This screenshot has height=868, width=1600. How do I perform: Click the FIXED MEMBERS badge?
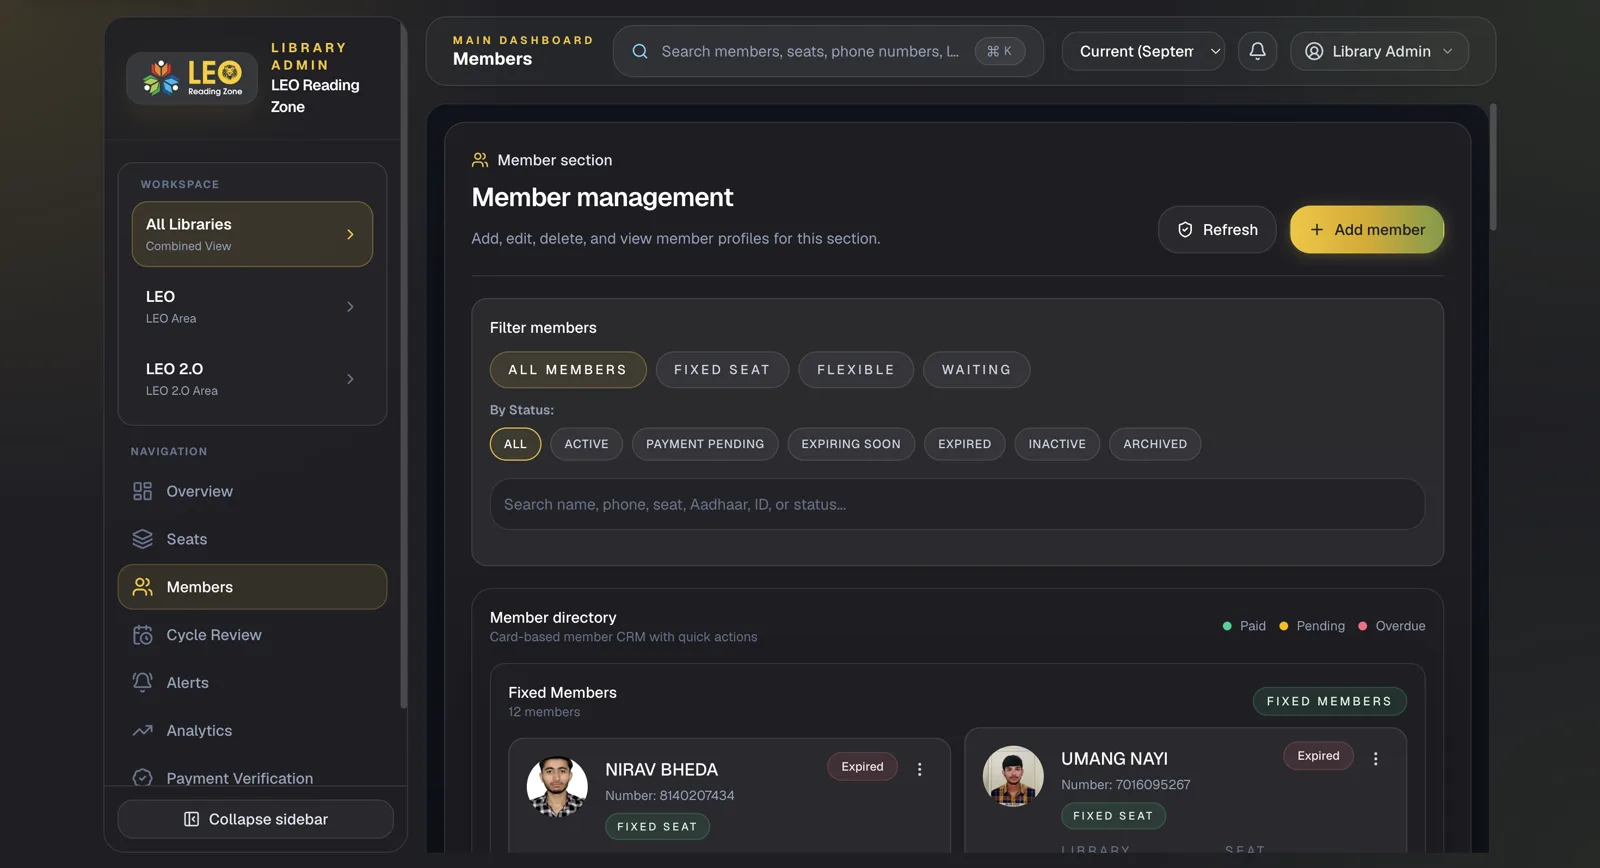pos(1329,701)
